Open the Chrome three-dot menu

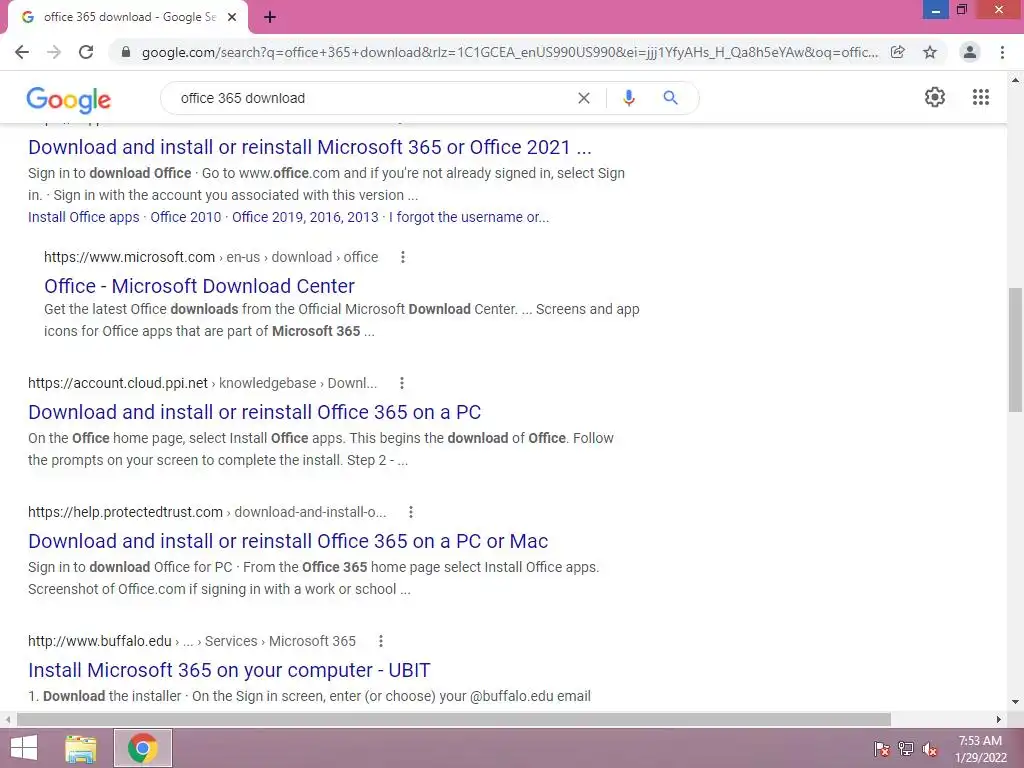point(1002,52)
